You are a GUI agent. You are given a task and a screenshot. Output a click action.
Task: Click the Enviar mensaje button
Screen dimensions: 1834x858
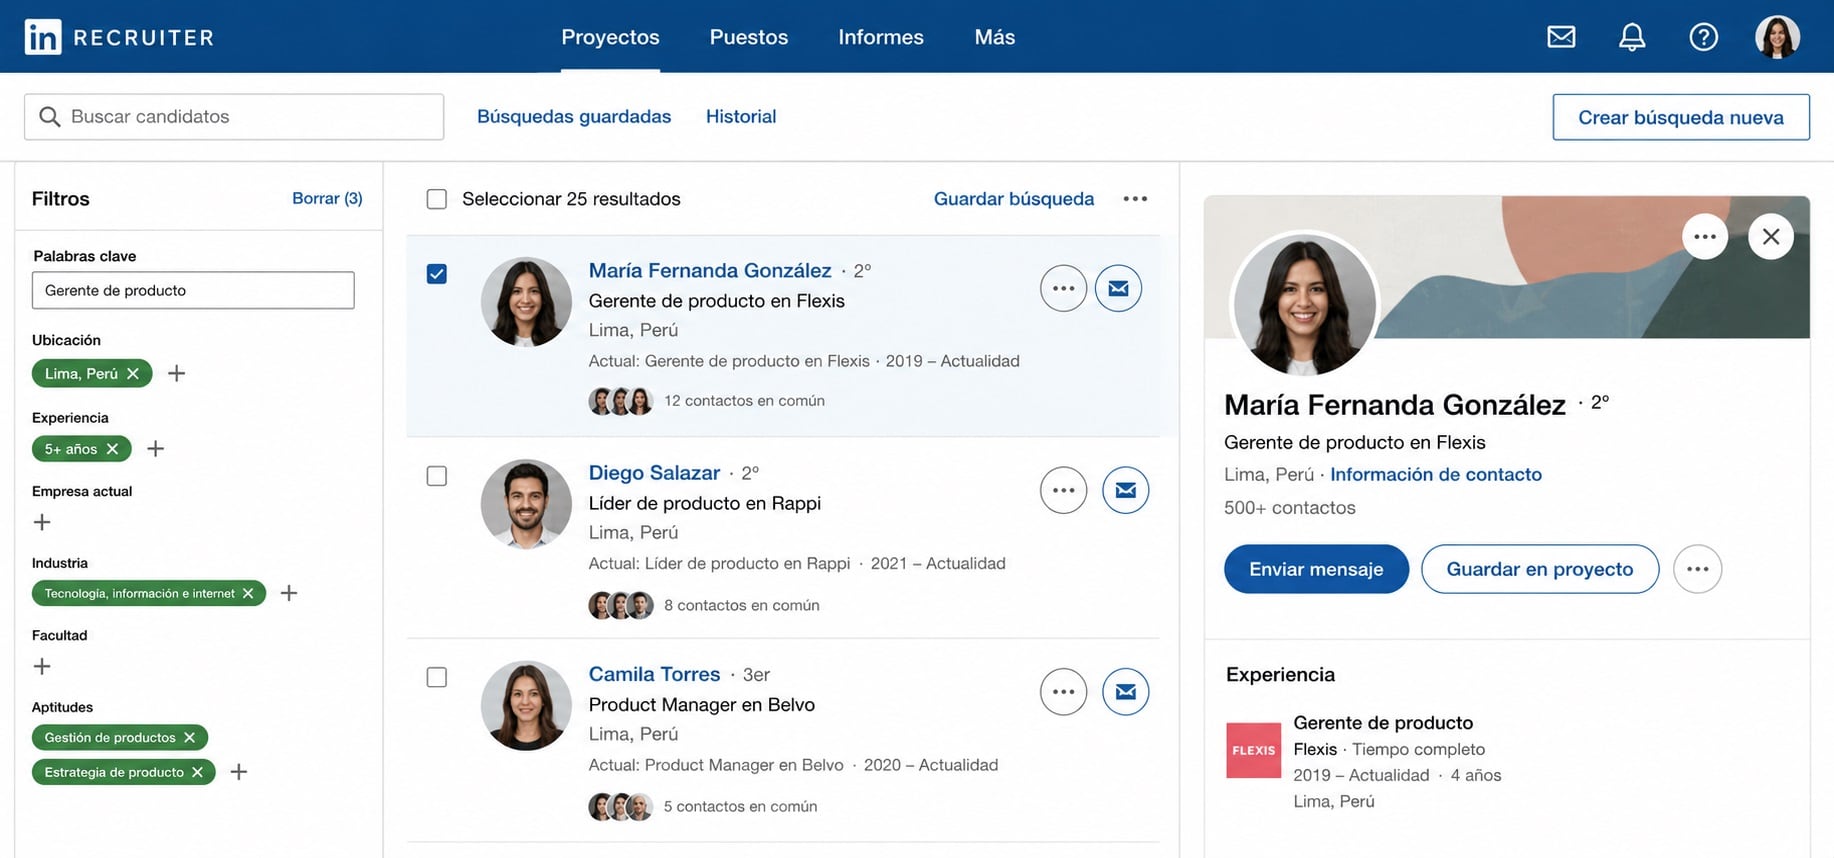pos(1316,569)
